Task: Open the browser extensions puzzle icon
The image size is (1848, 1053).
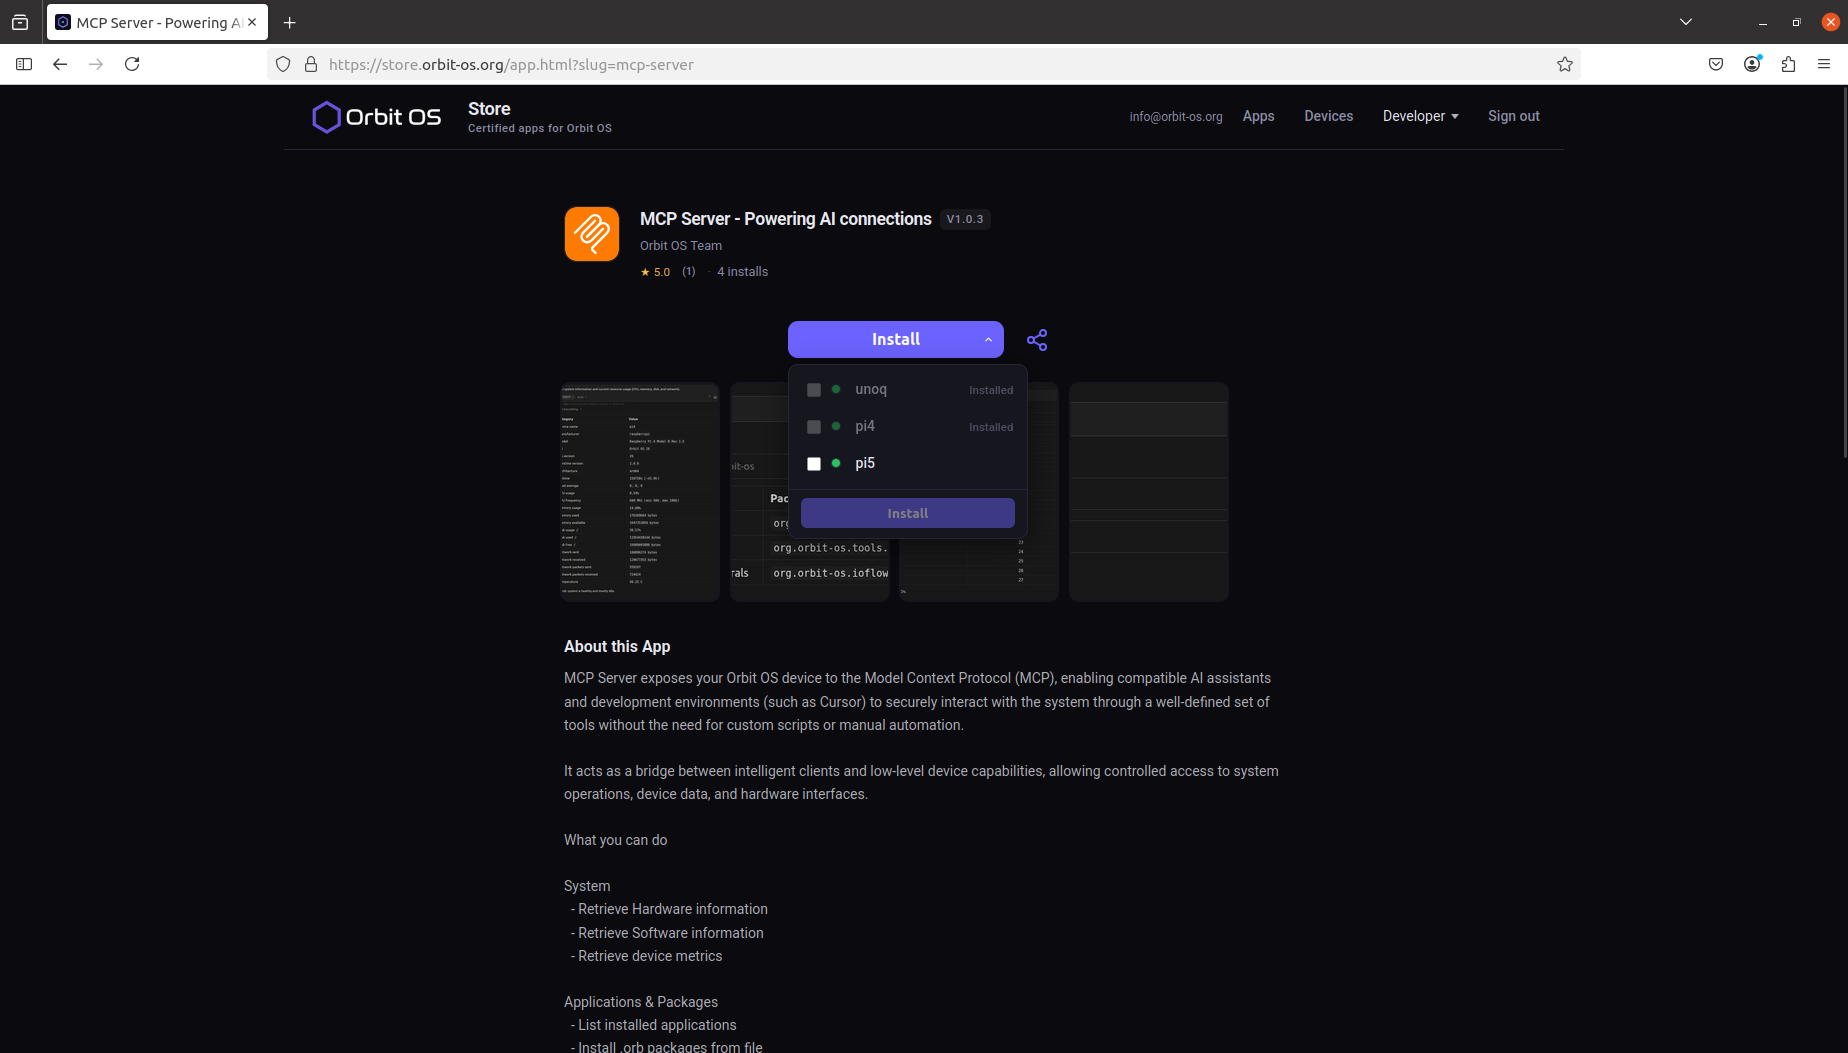Action: pos(1788,64)
